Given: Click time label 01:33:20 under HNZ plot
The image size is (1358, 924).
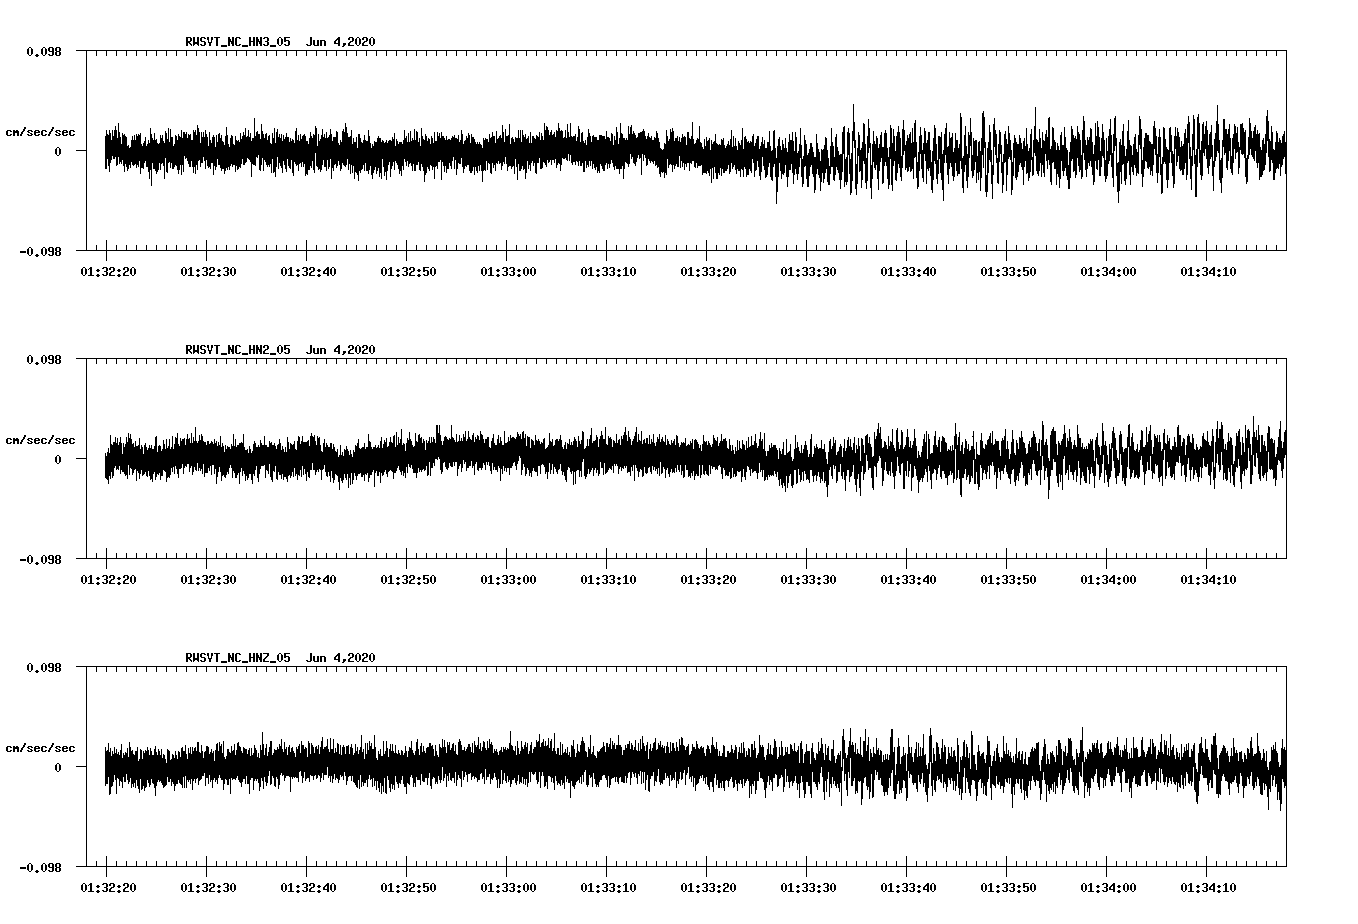Looking at the screenshot, I should pyautogui.click(x=708, y=888).
